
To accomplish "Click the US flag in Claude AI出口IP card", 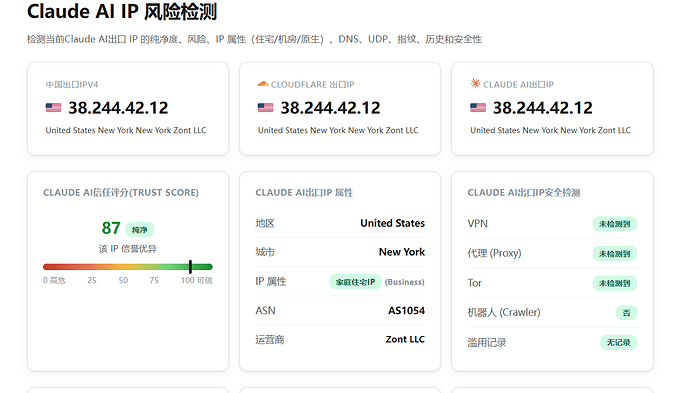I will pos(478,108).
